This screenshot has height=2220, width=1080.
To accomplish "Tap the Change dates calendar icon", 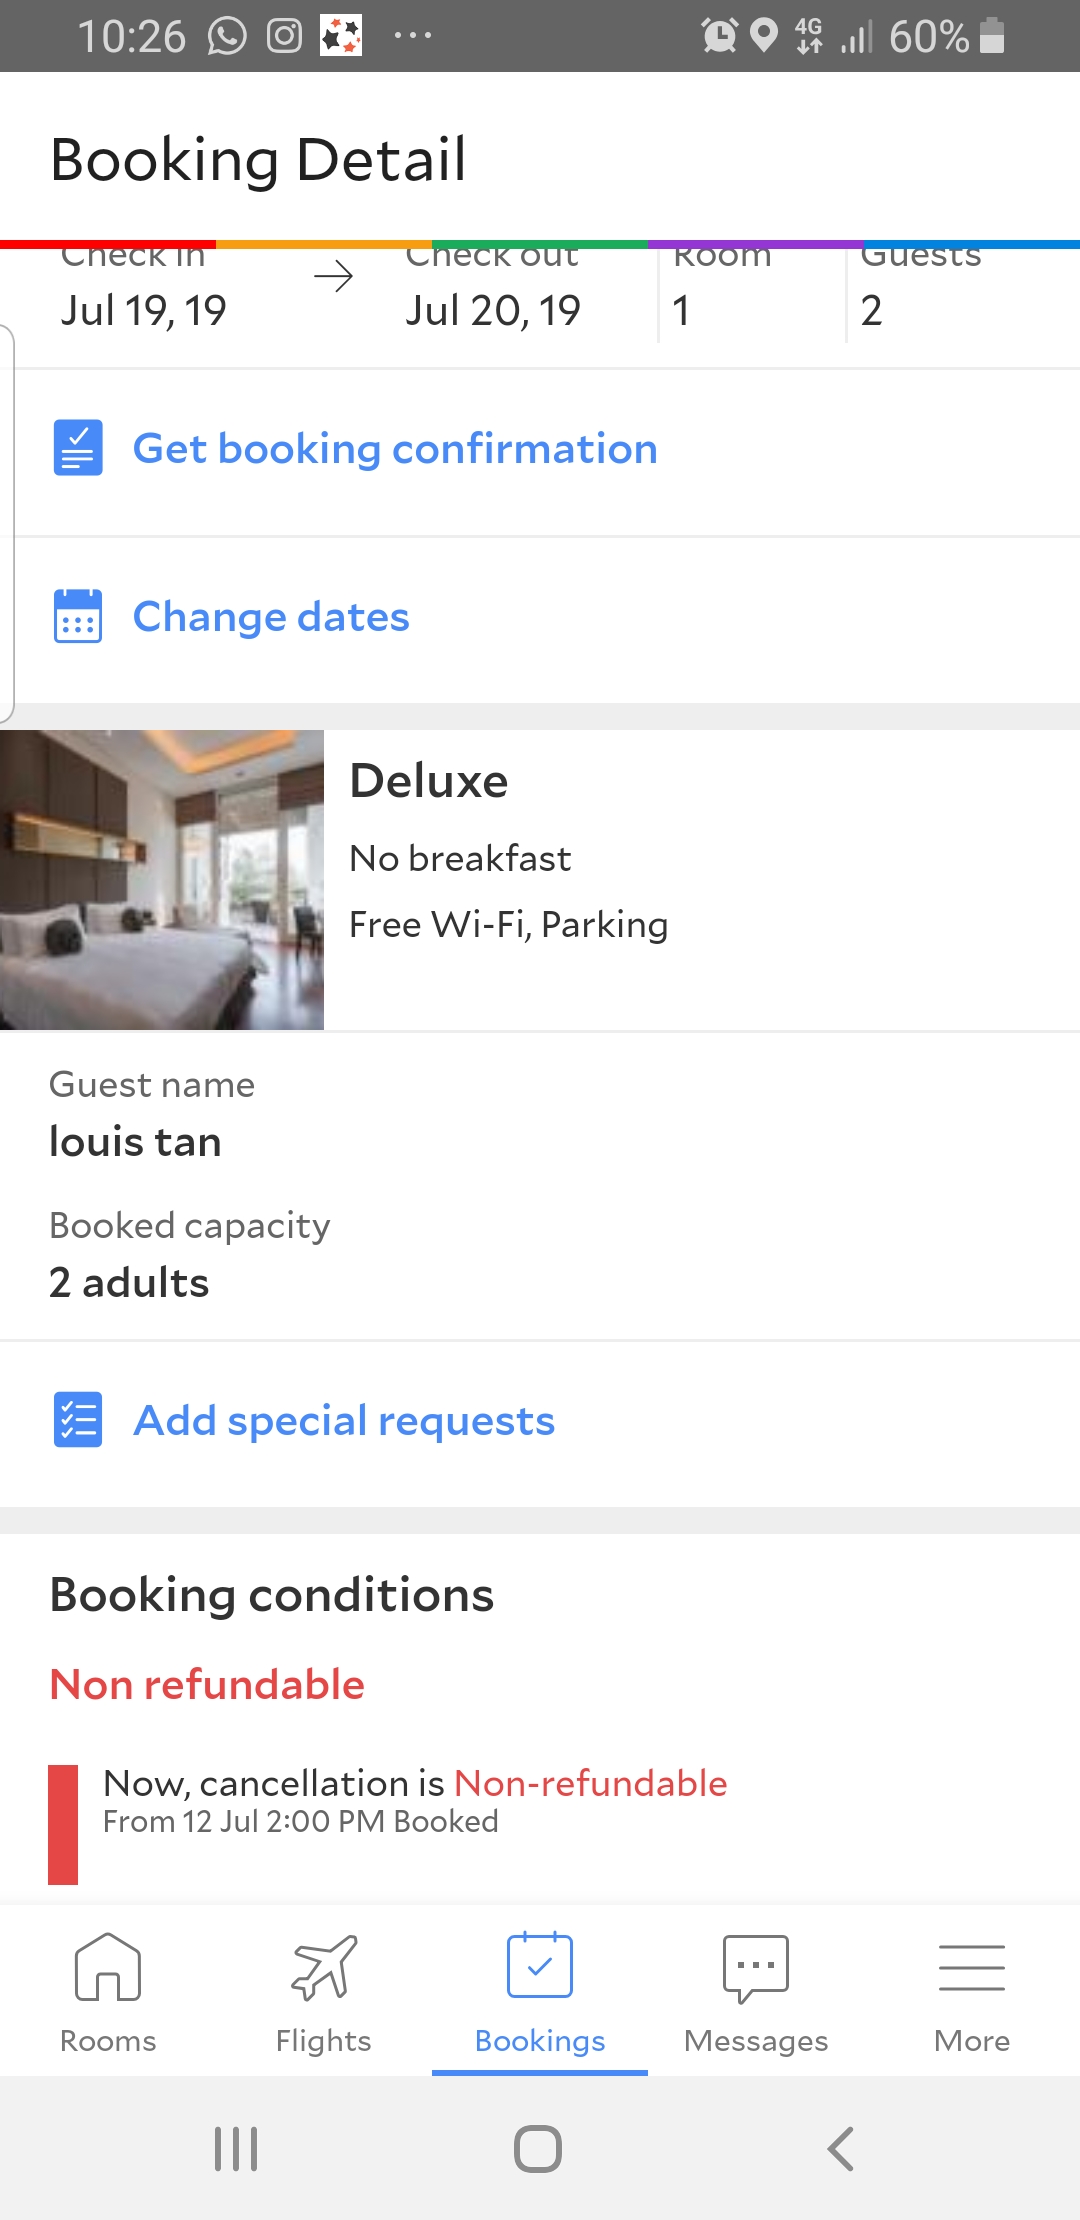I will 78,616.
